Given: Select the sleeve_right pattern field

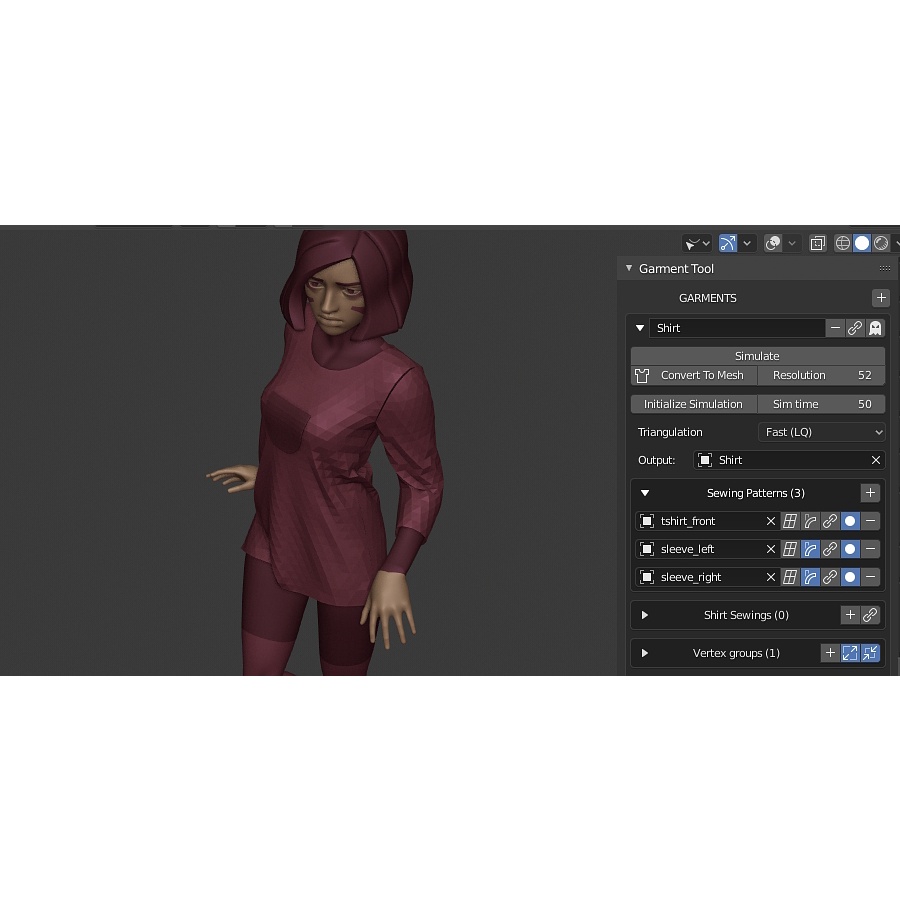Looking at the screenshot, I should (x=708, y=577).
